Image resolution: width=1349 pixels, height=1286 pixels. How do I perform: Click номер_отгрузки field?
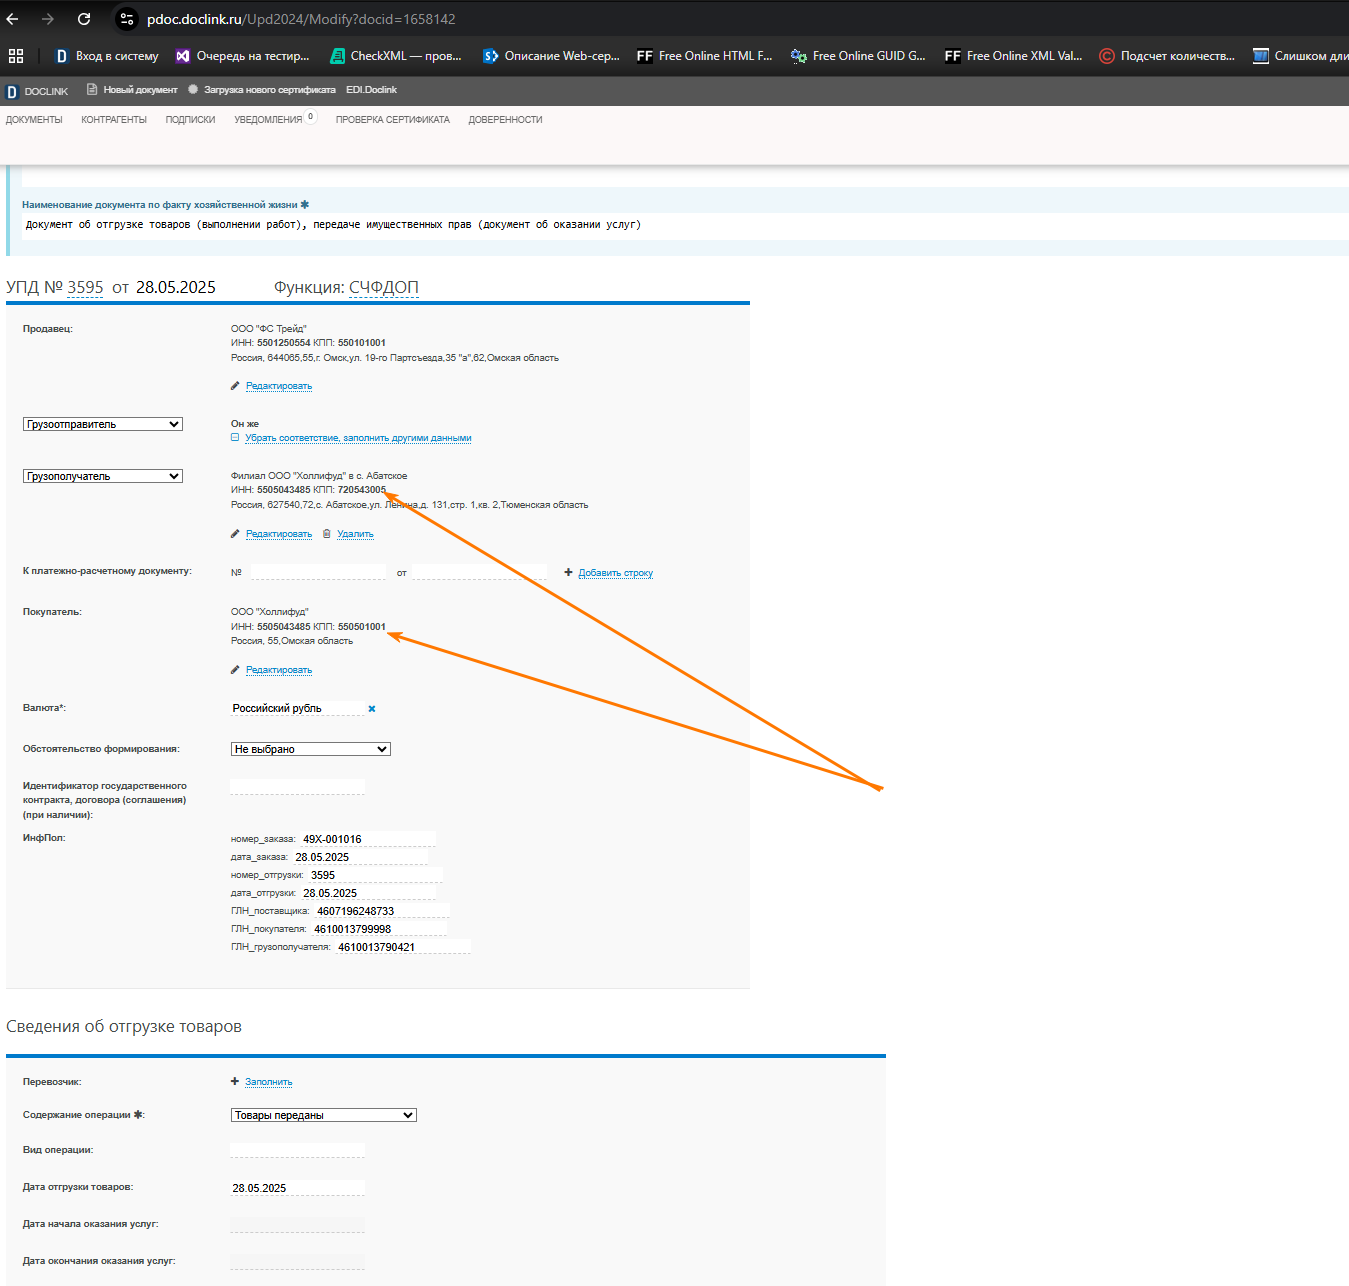pyautogui.click(x=376, y=875)
